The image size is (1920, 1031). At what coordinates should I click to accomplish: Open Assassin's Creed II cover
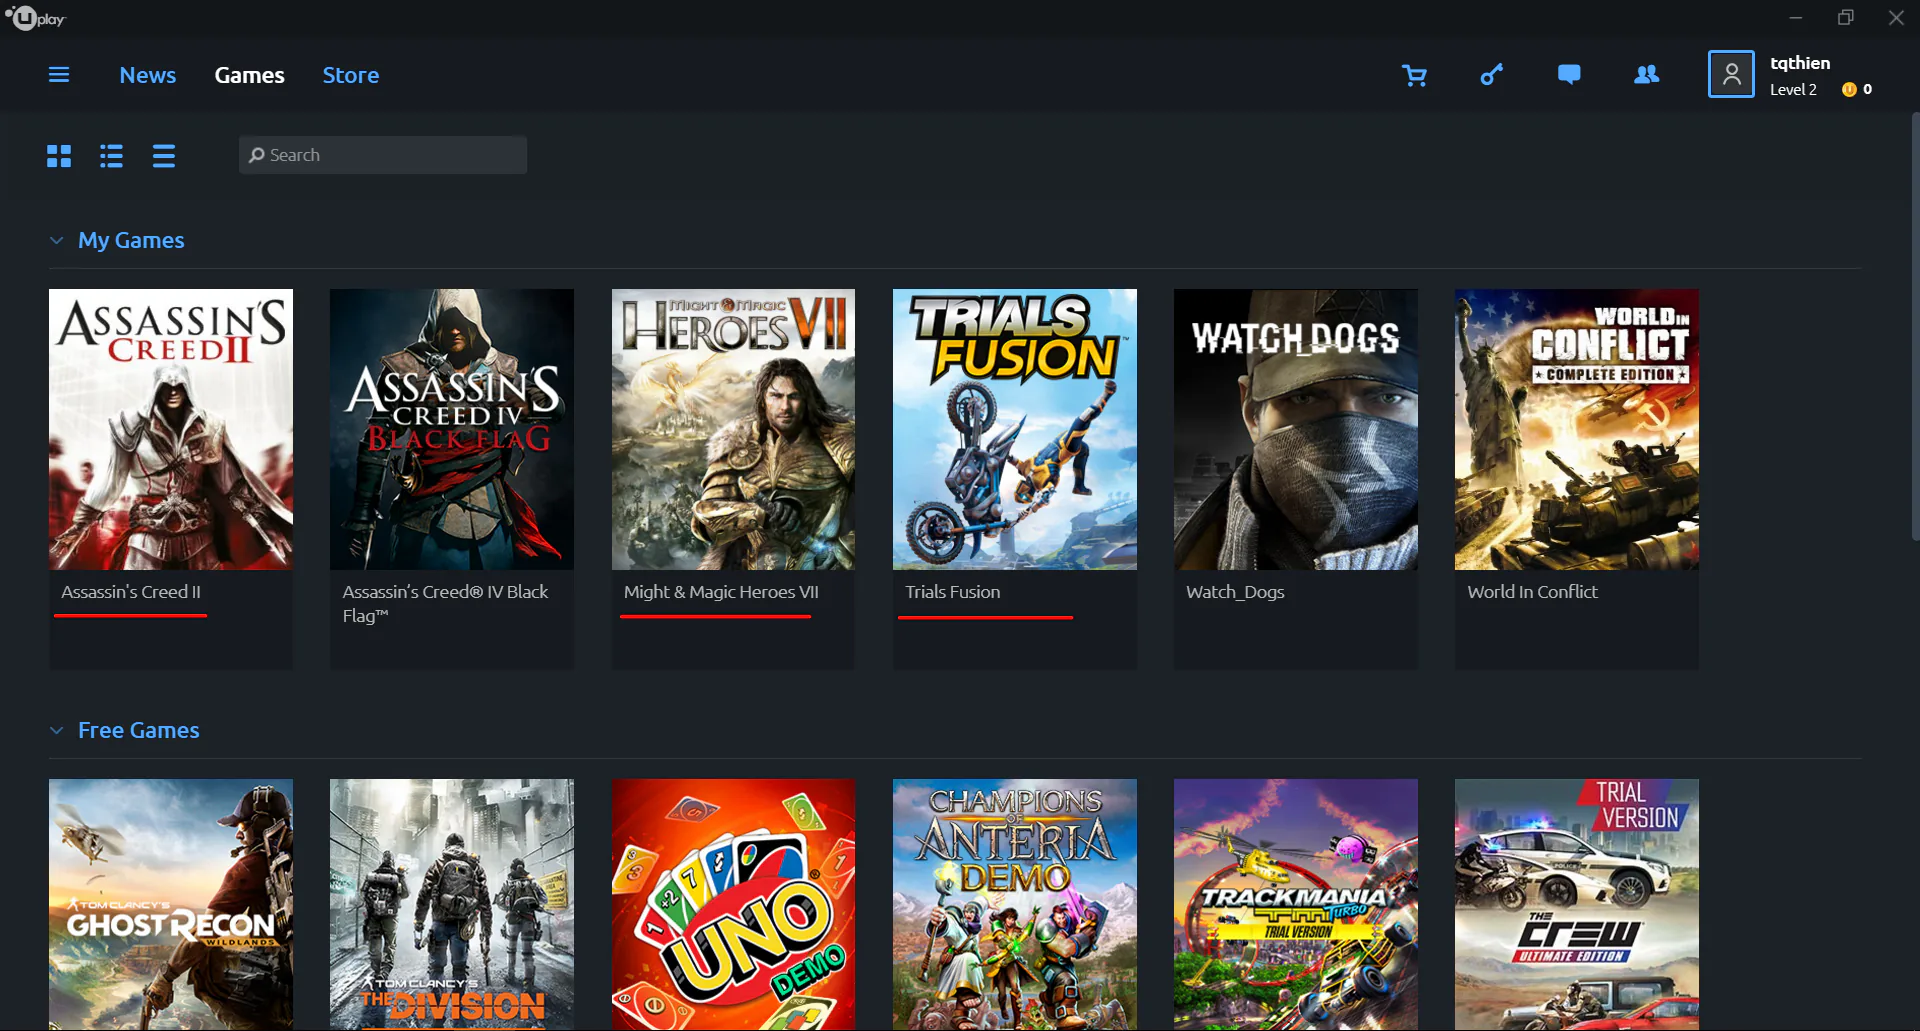(171, 430)
